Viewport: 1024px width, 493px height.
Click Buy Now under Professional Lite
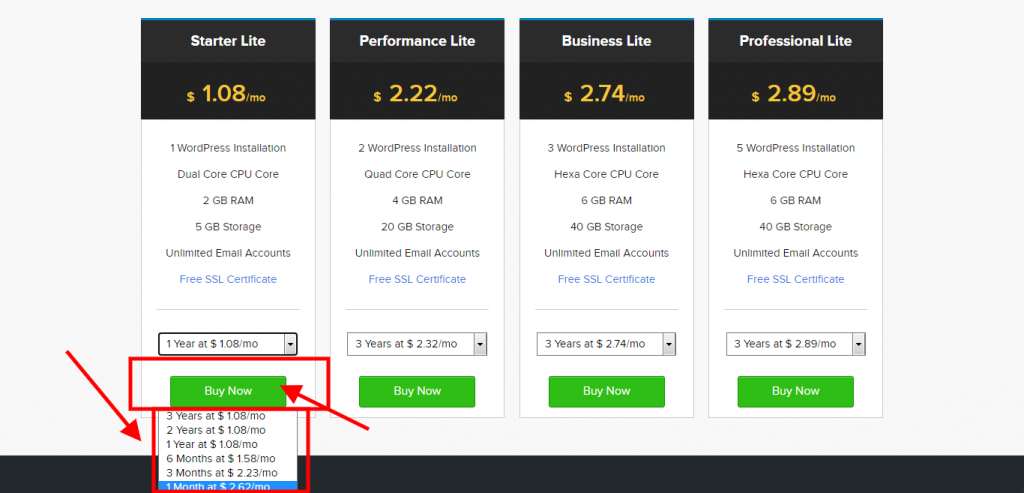(x=795, y=391)
